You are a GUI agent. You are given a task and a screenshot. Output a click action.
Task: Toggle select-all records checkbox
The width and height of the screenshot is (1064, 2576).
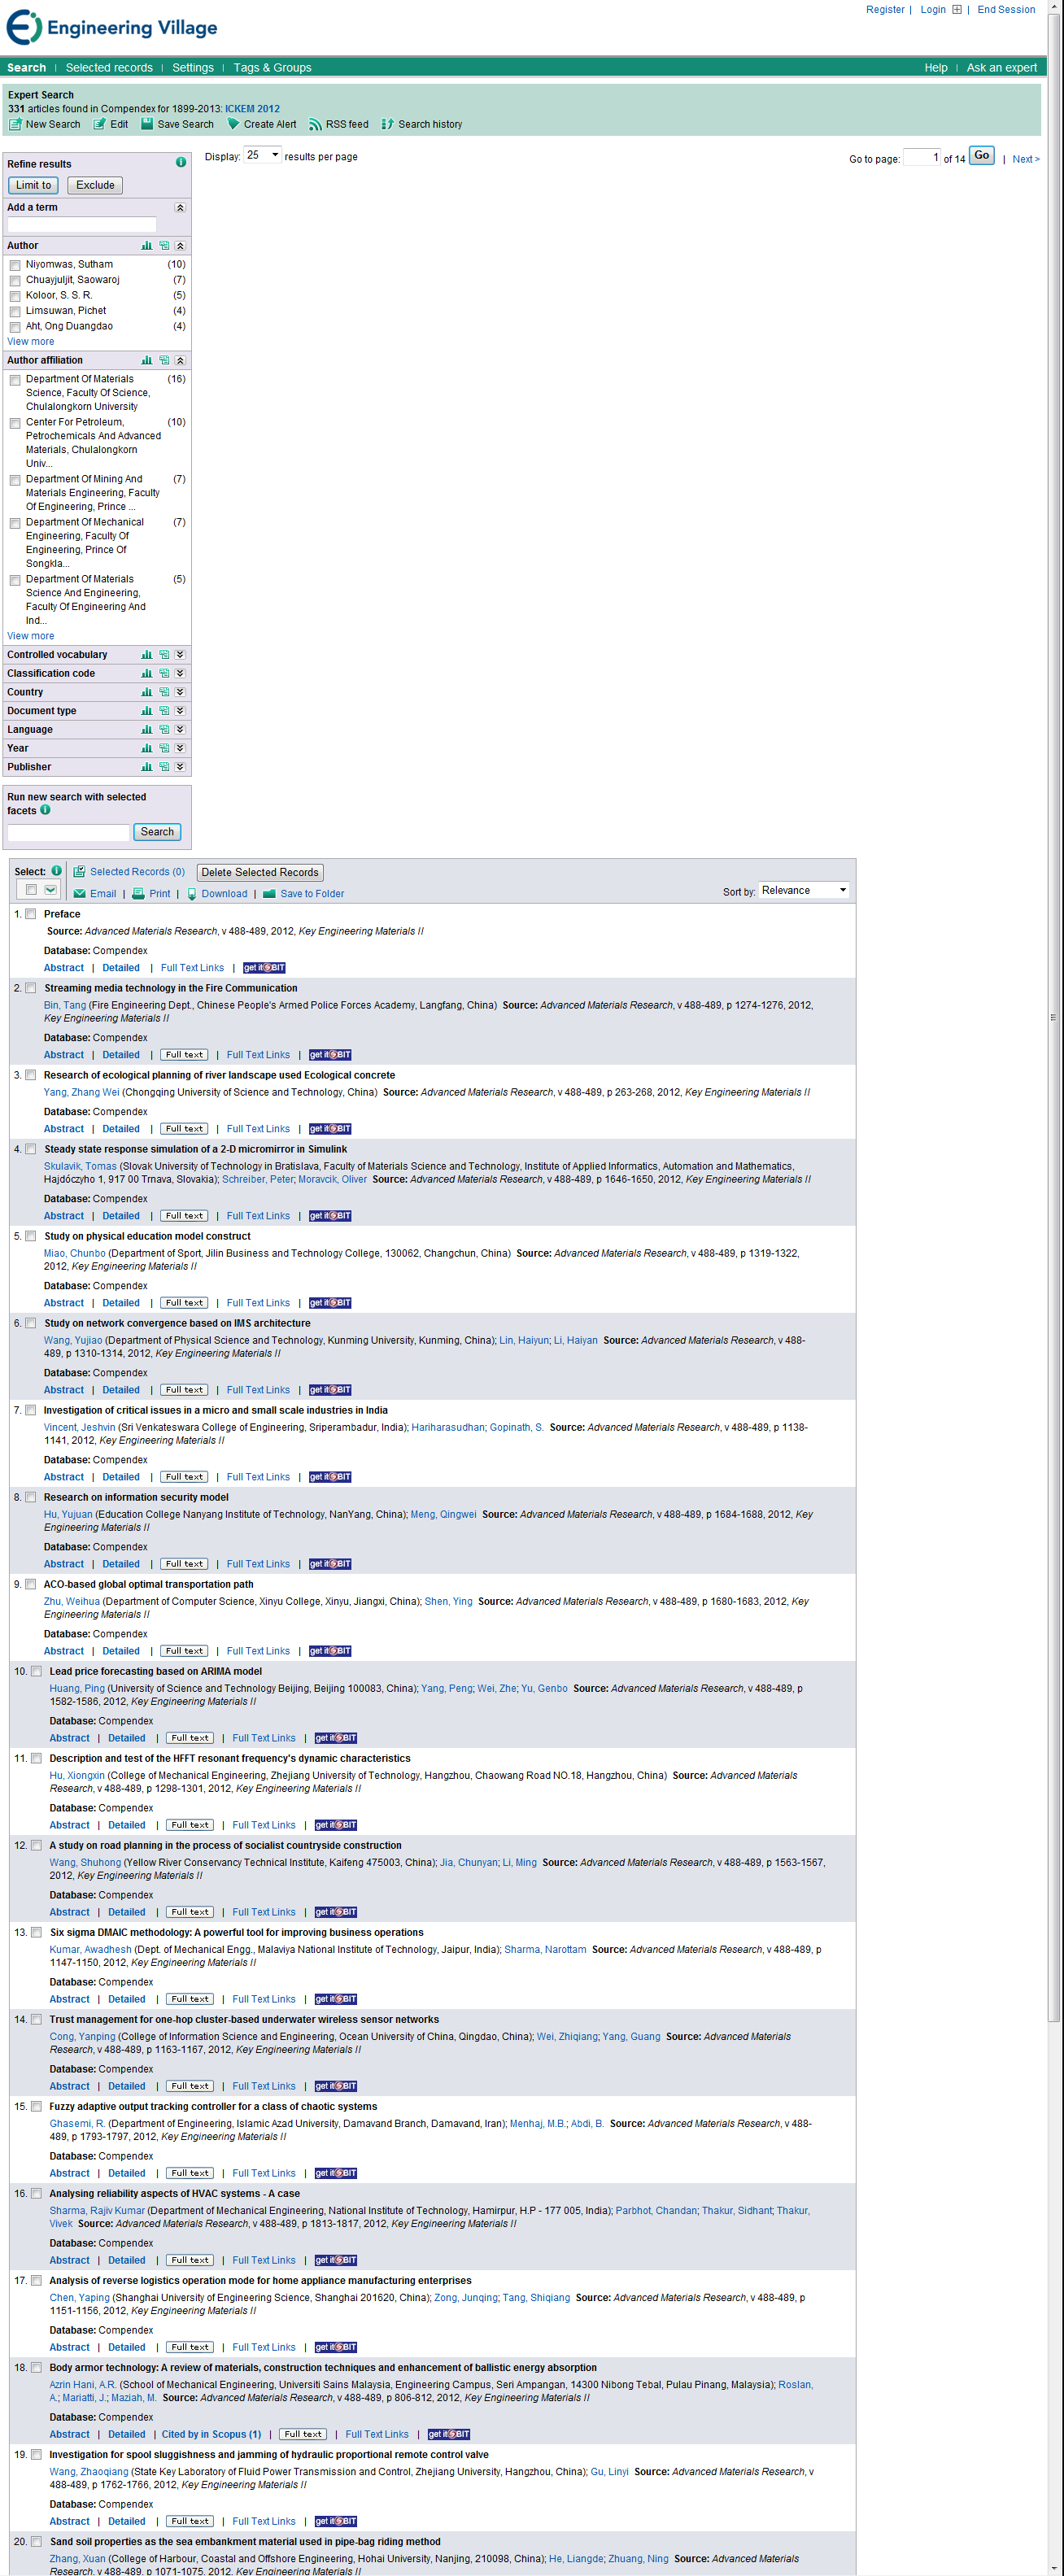point(31,890)
